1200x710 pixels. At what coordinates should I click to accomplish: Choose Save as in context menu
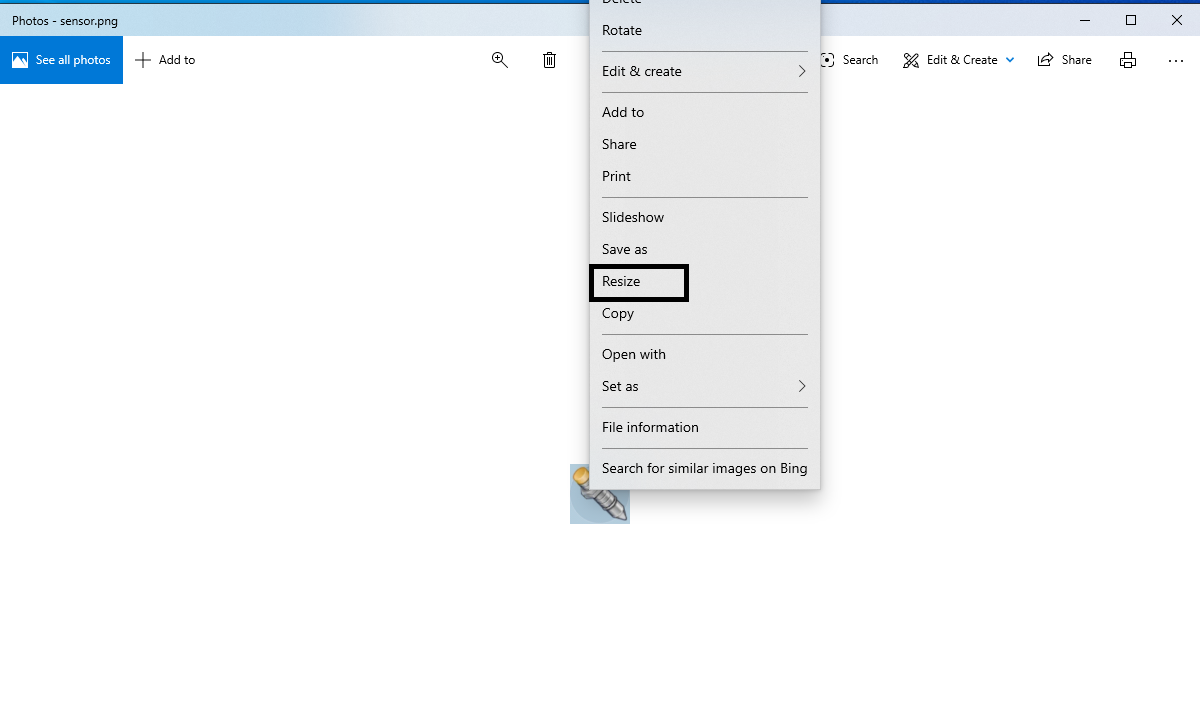tap(705, 249)
